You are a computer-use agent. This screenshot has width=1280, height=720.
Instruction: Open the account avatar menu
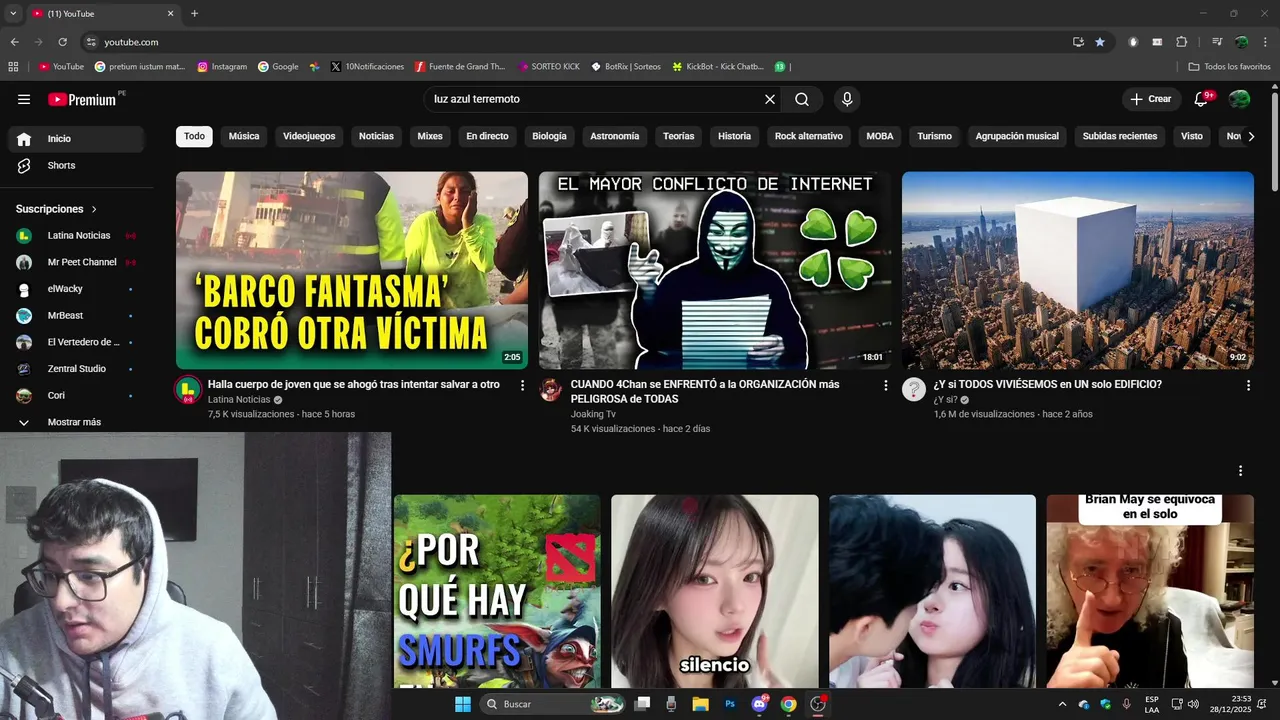pyautogui.click(x=1240, y=99)
